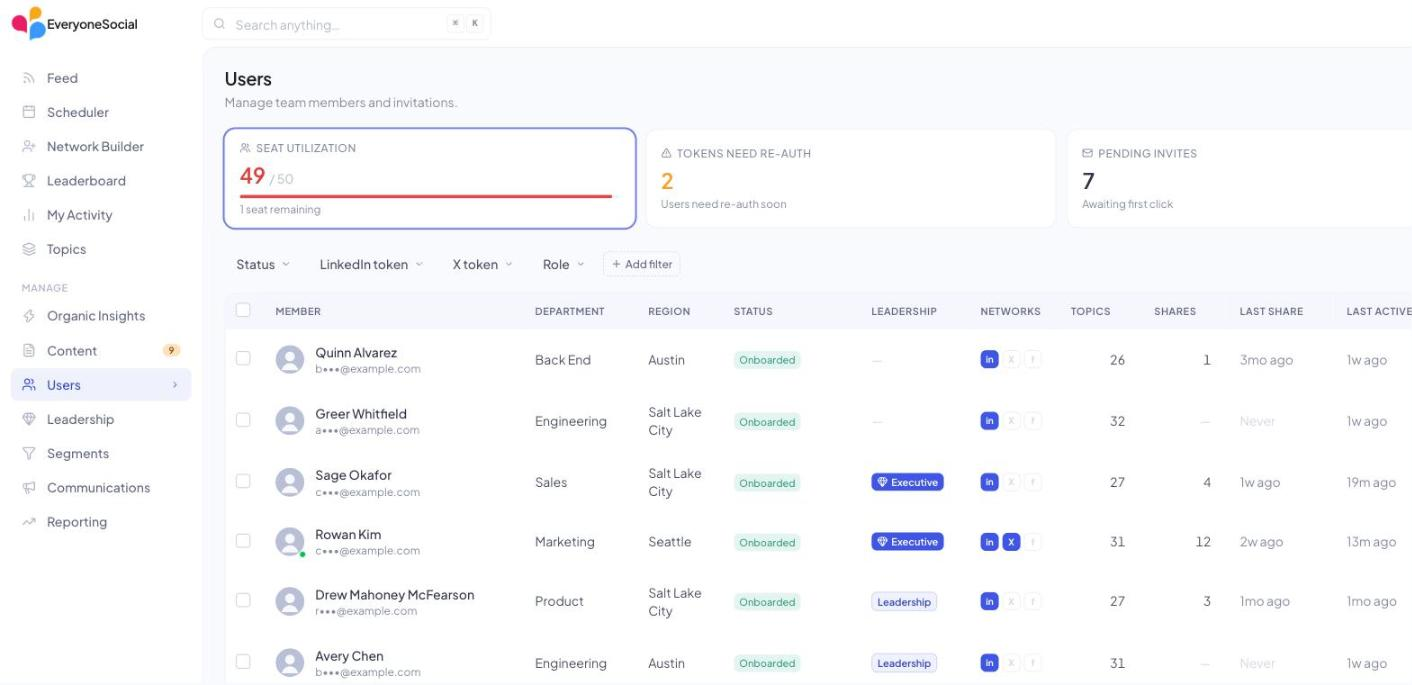Click the Search anything input field
This screenshot has width=1412, height=685.
tap(346, 25)
